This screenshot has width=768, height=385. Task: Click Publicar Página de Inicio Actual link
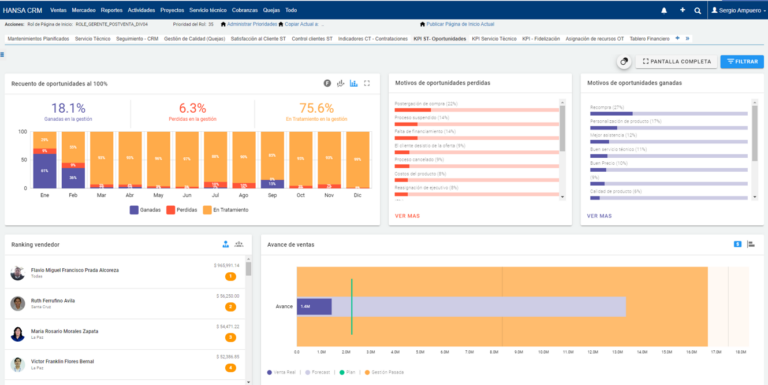click(x=460, y=24)
